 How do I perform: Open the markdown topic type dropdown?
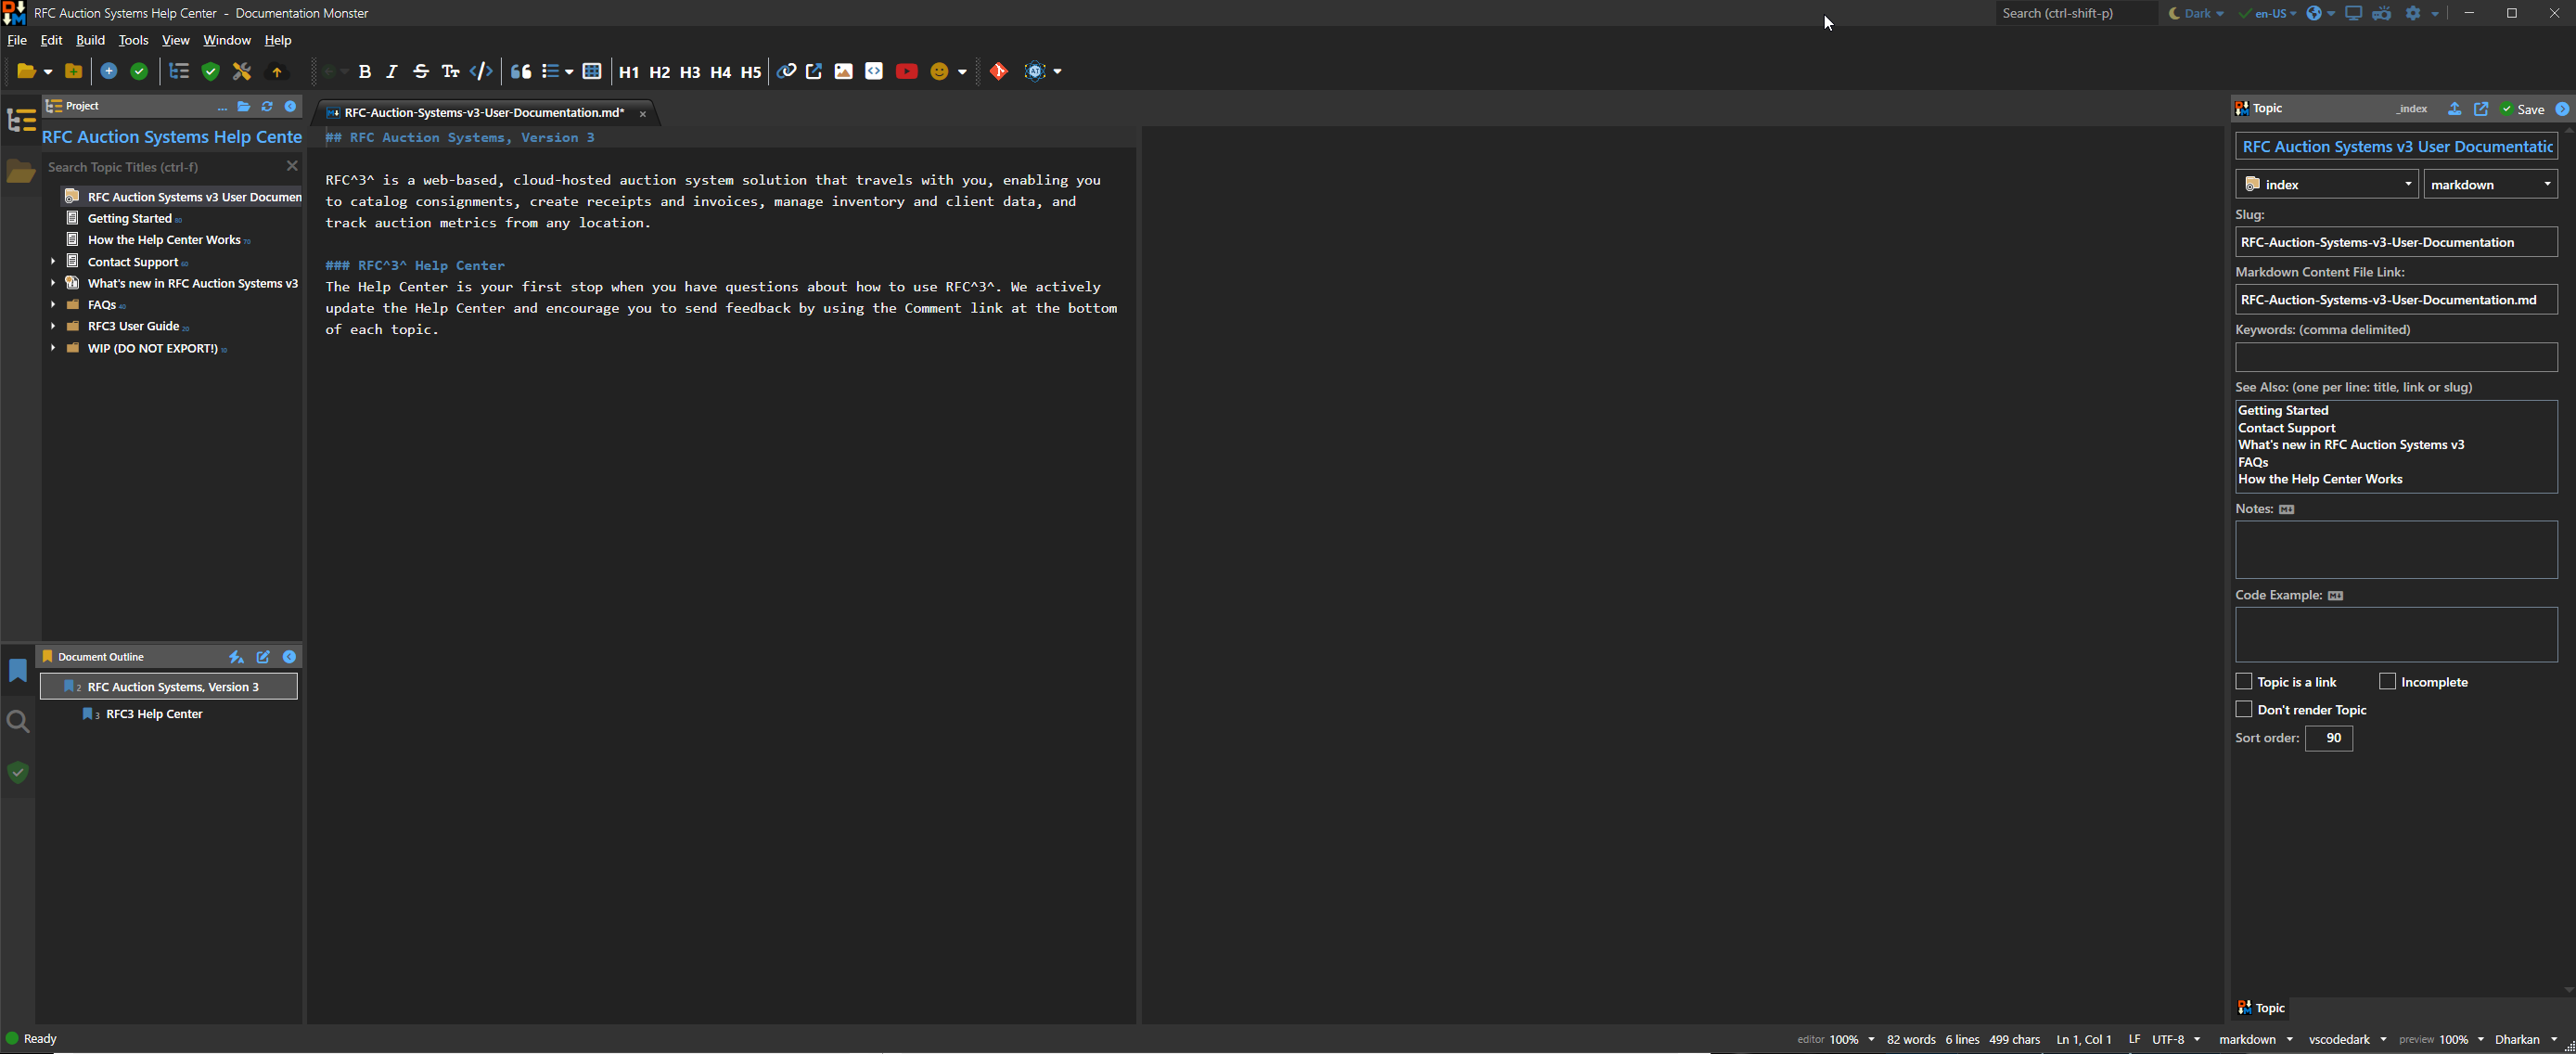(x=2490, y=184)
